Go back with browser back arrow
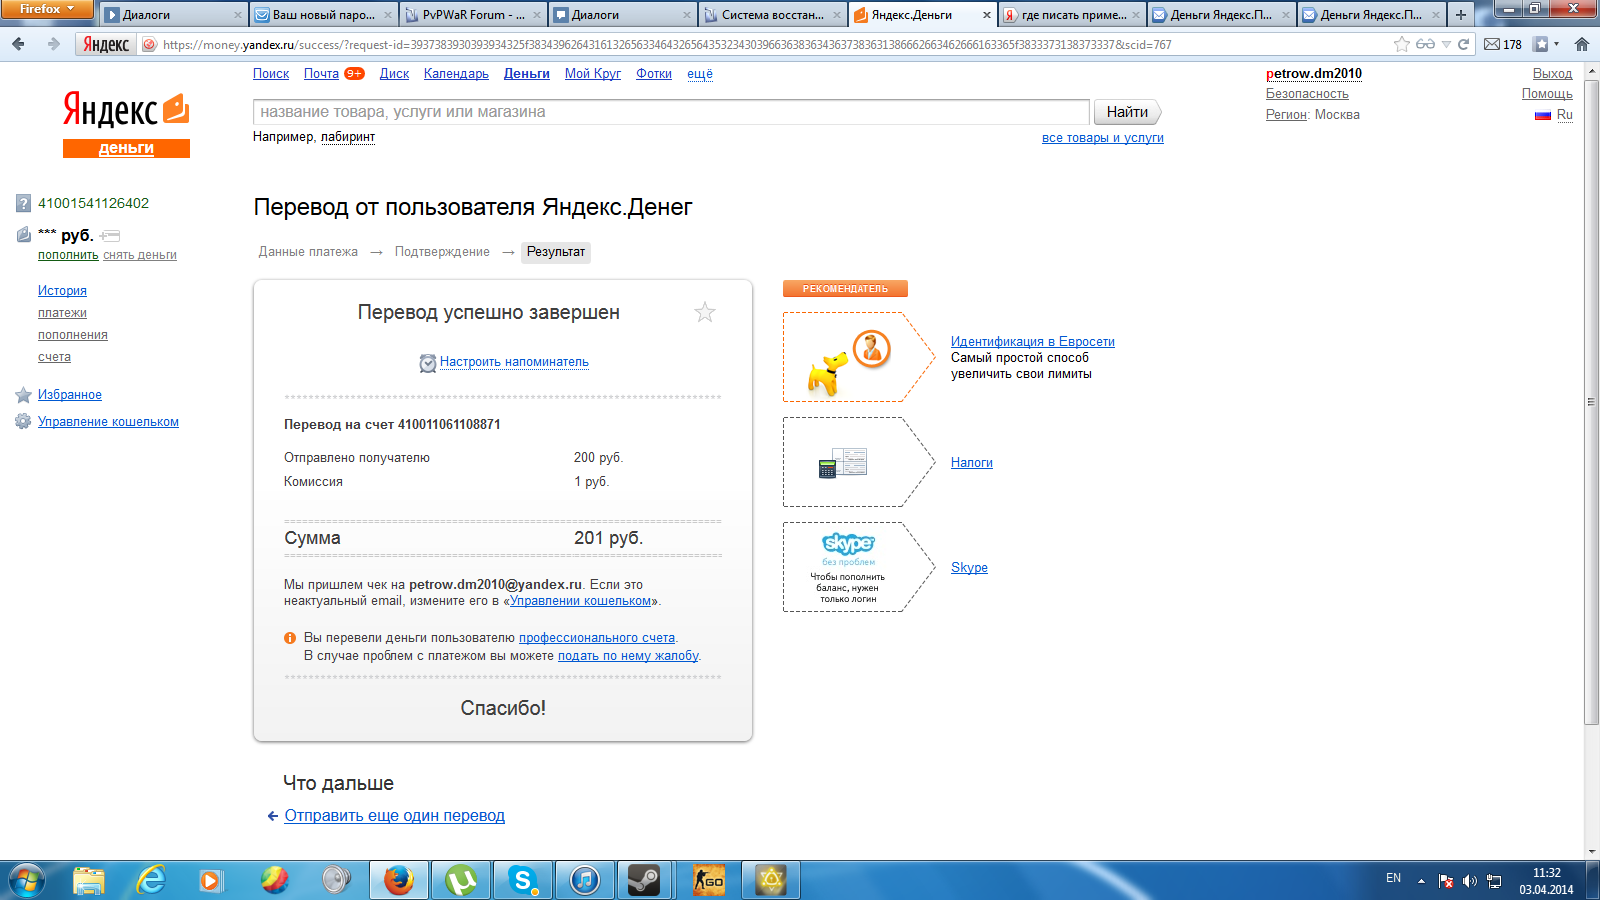The height and width of the screenshot is (900, 1600). point(18,44)
